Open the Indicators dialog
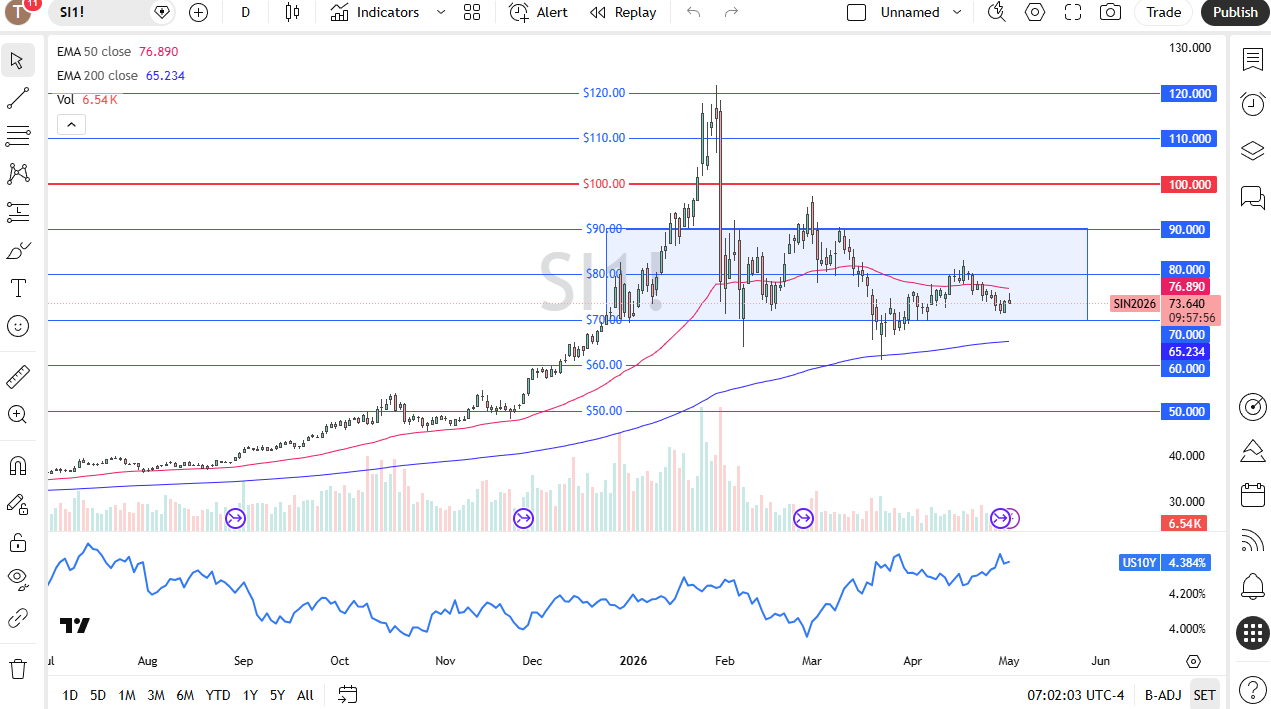Image resolution: width=1271 pixels, height=709 pixels. point(375,12)
